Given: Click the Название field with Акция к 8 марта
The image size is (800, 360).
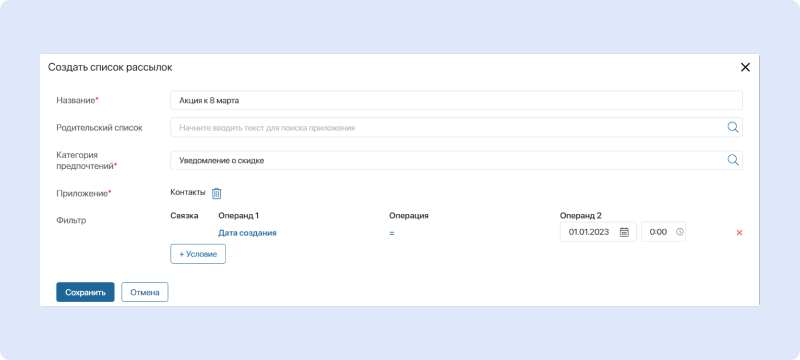Looking at the screenshot, I should [456, 100].
